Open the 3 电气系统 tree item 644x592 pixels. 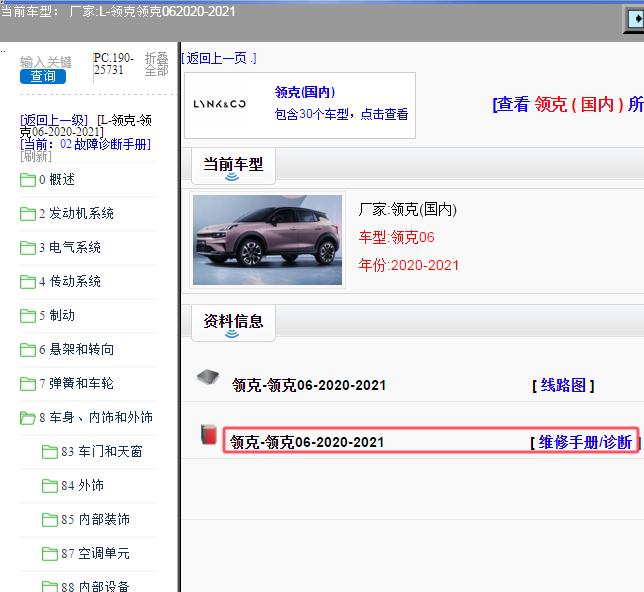pos(70,248)
